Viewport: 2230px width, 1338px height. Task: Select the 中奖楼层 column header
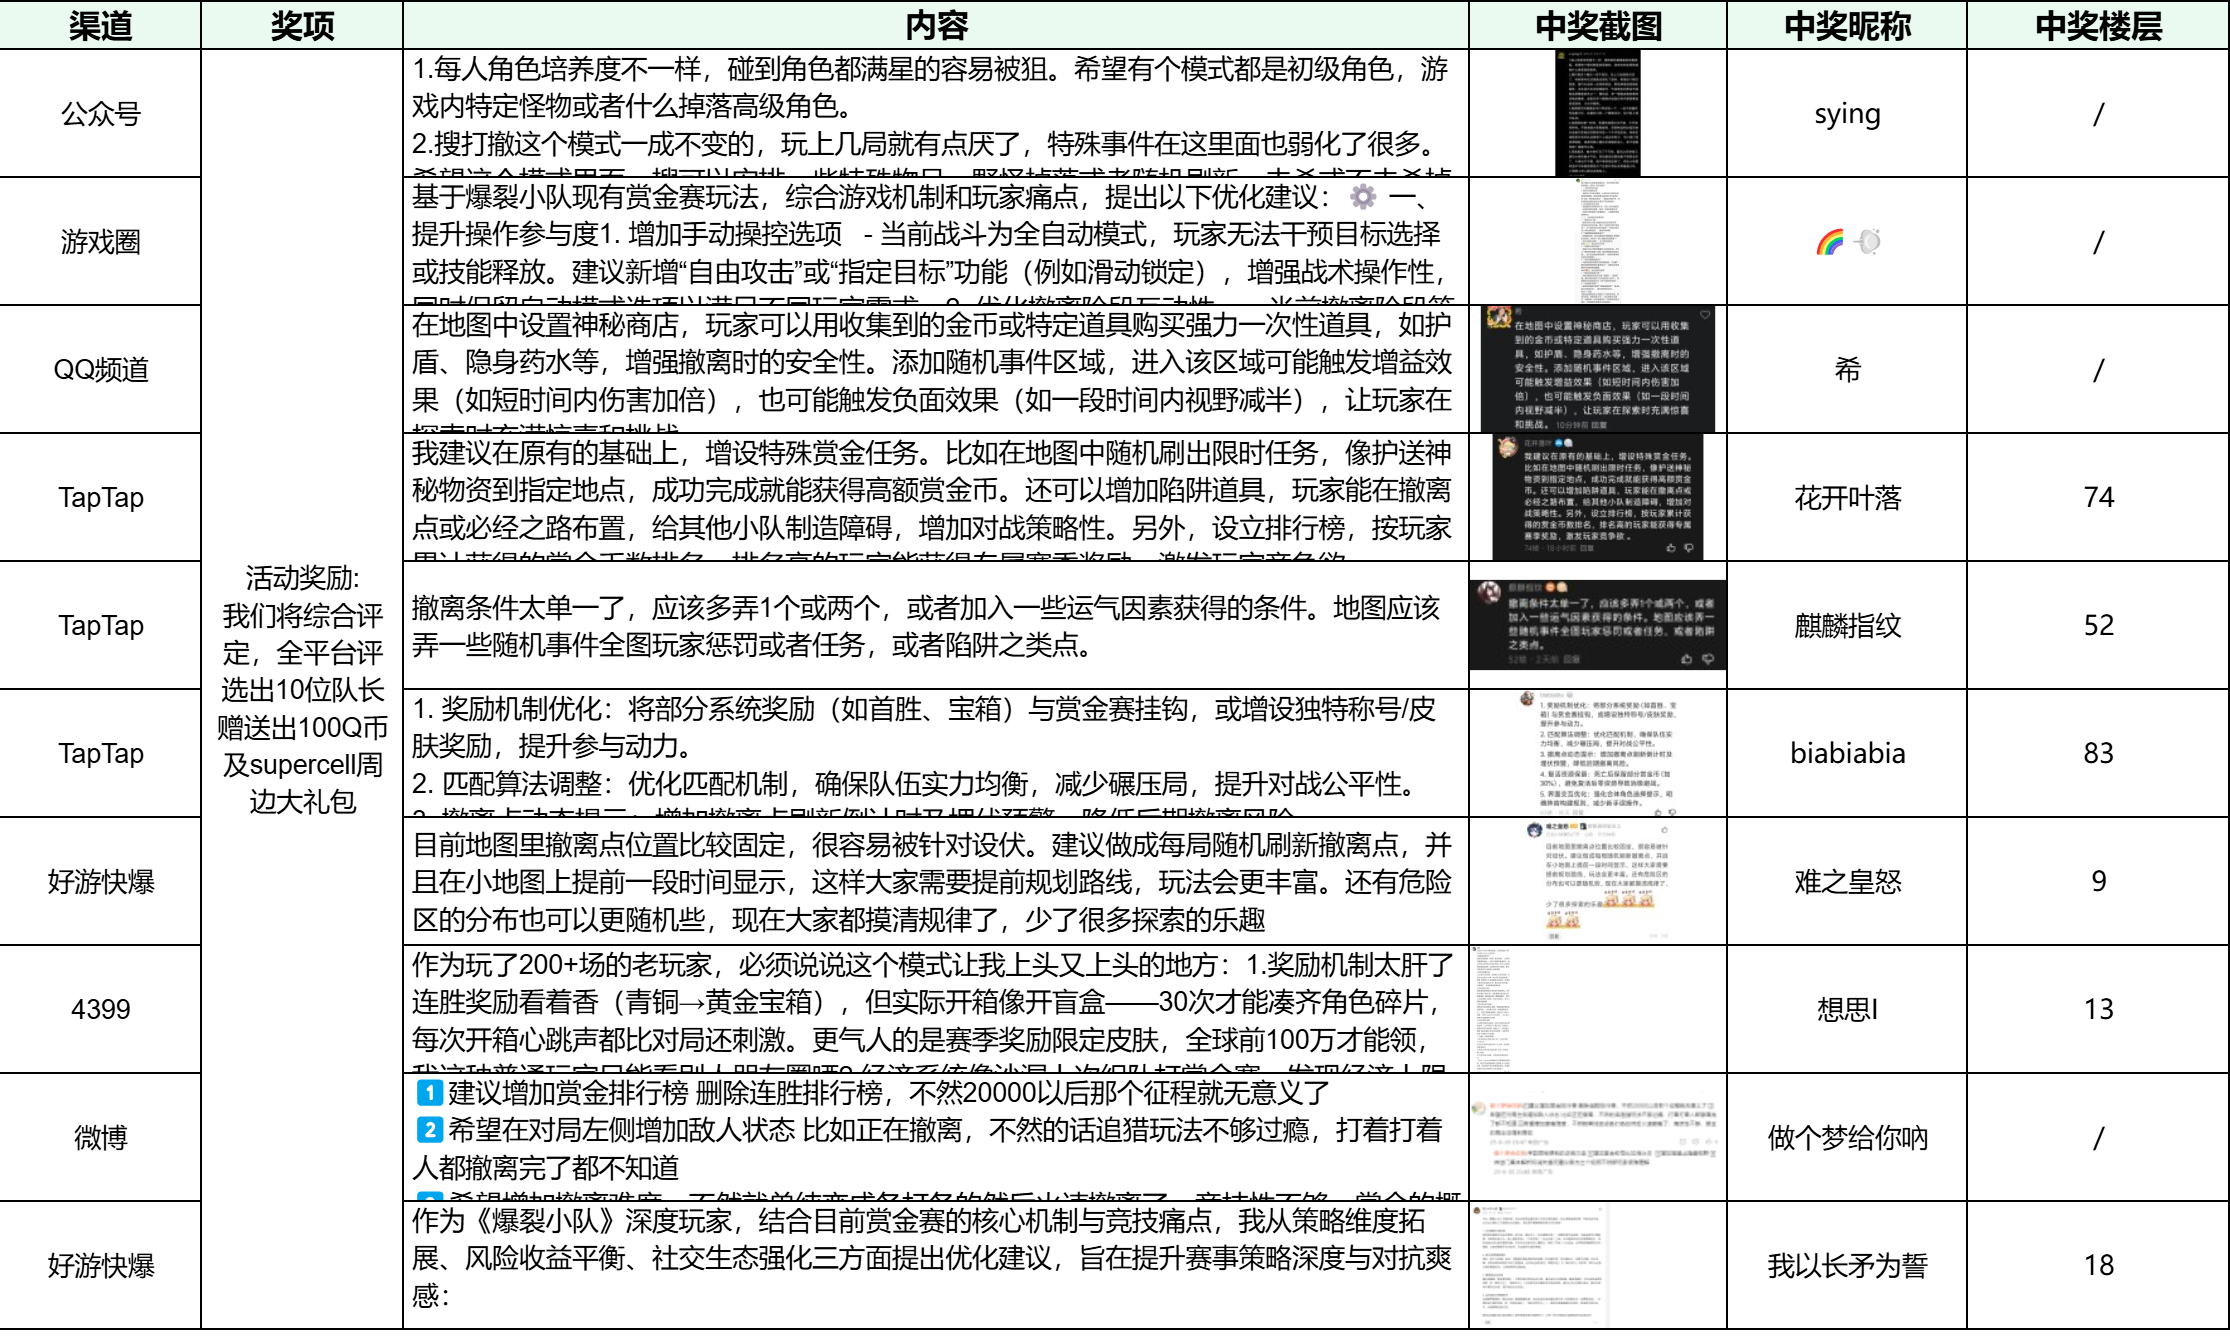point(2098,25)
